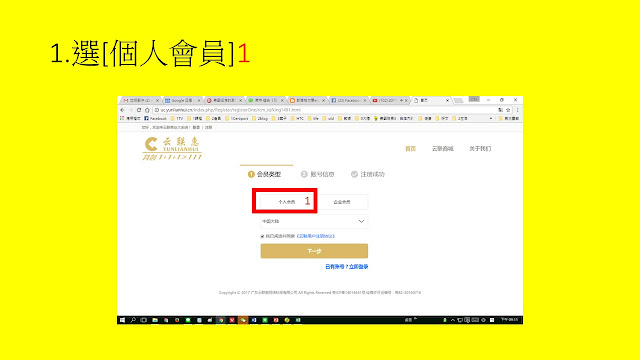
Task: Click the 已有账号？立即登录 login link
Action: tap(347, 267)
